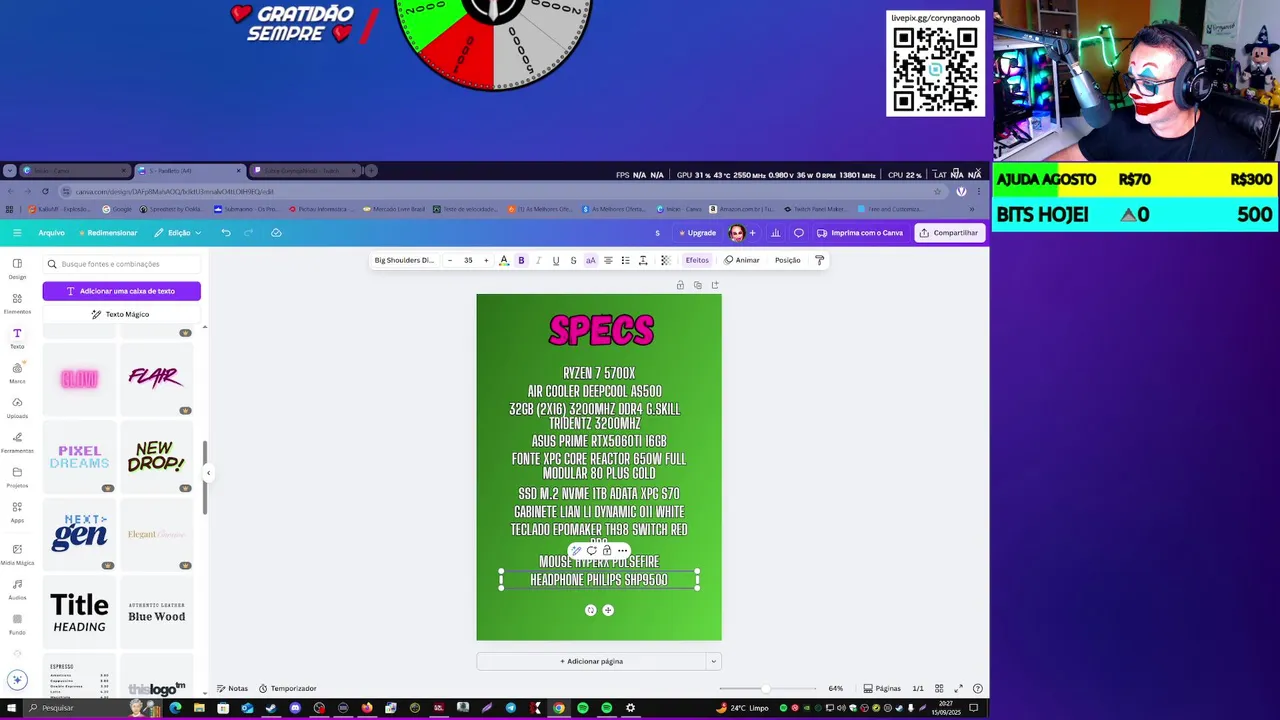This screenshot has width=1280, height=720.
Task: Open the Efeitos text effects panel
Action: tap(697, 260)
